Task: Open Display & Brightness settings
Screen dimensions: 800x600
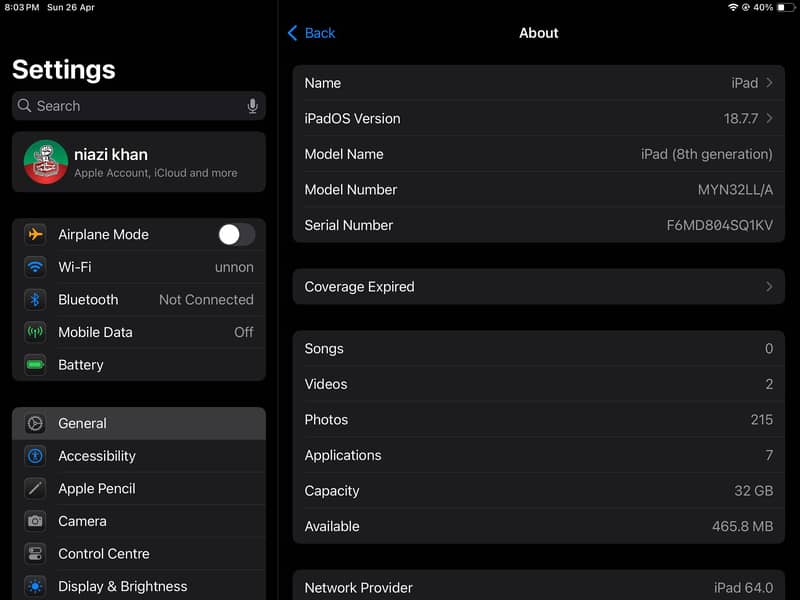Action: pyautogui.click(x=139, y=587)
